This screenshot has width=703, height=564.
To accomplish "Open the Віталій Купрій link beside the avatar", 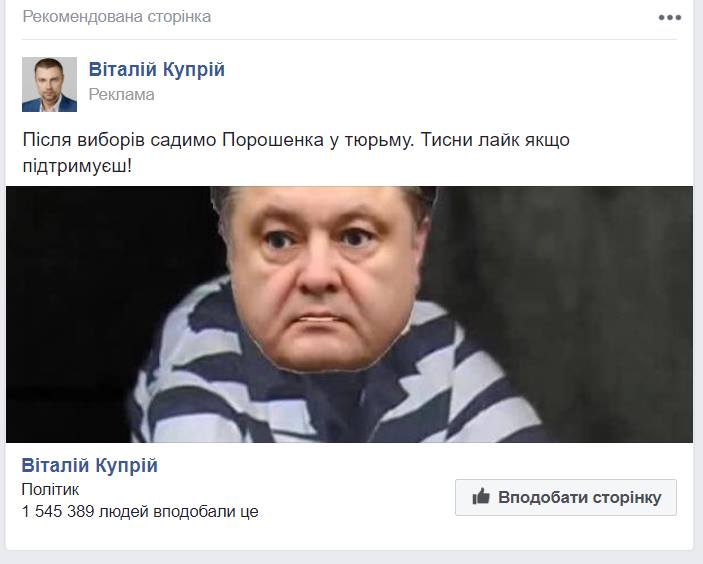I will [156, 69].
